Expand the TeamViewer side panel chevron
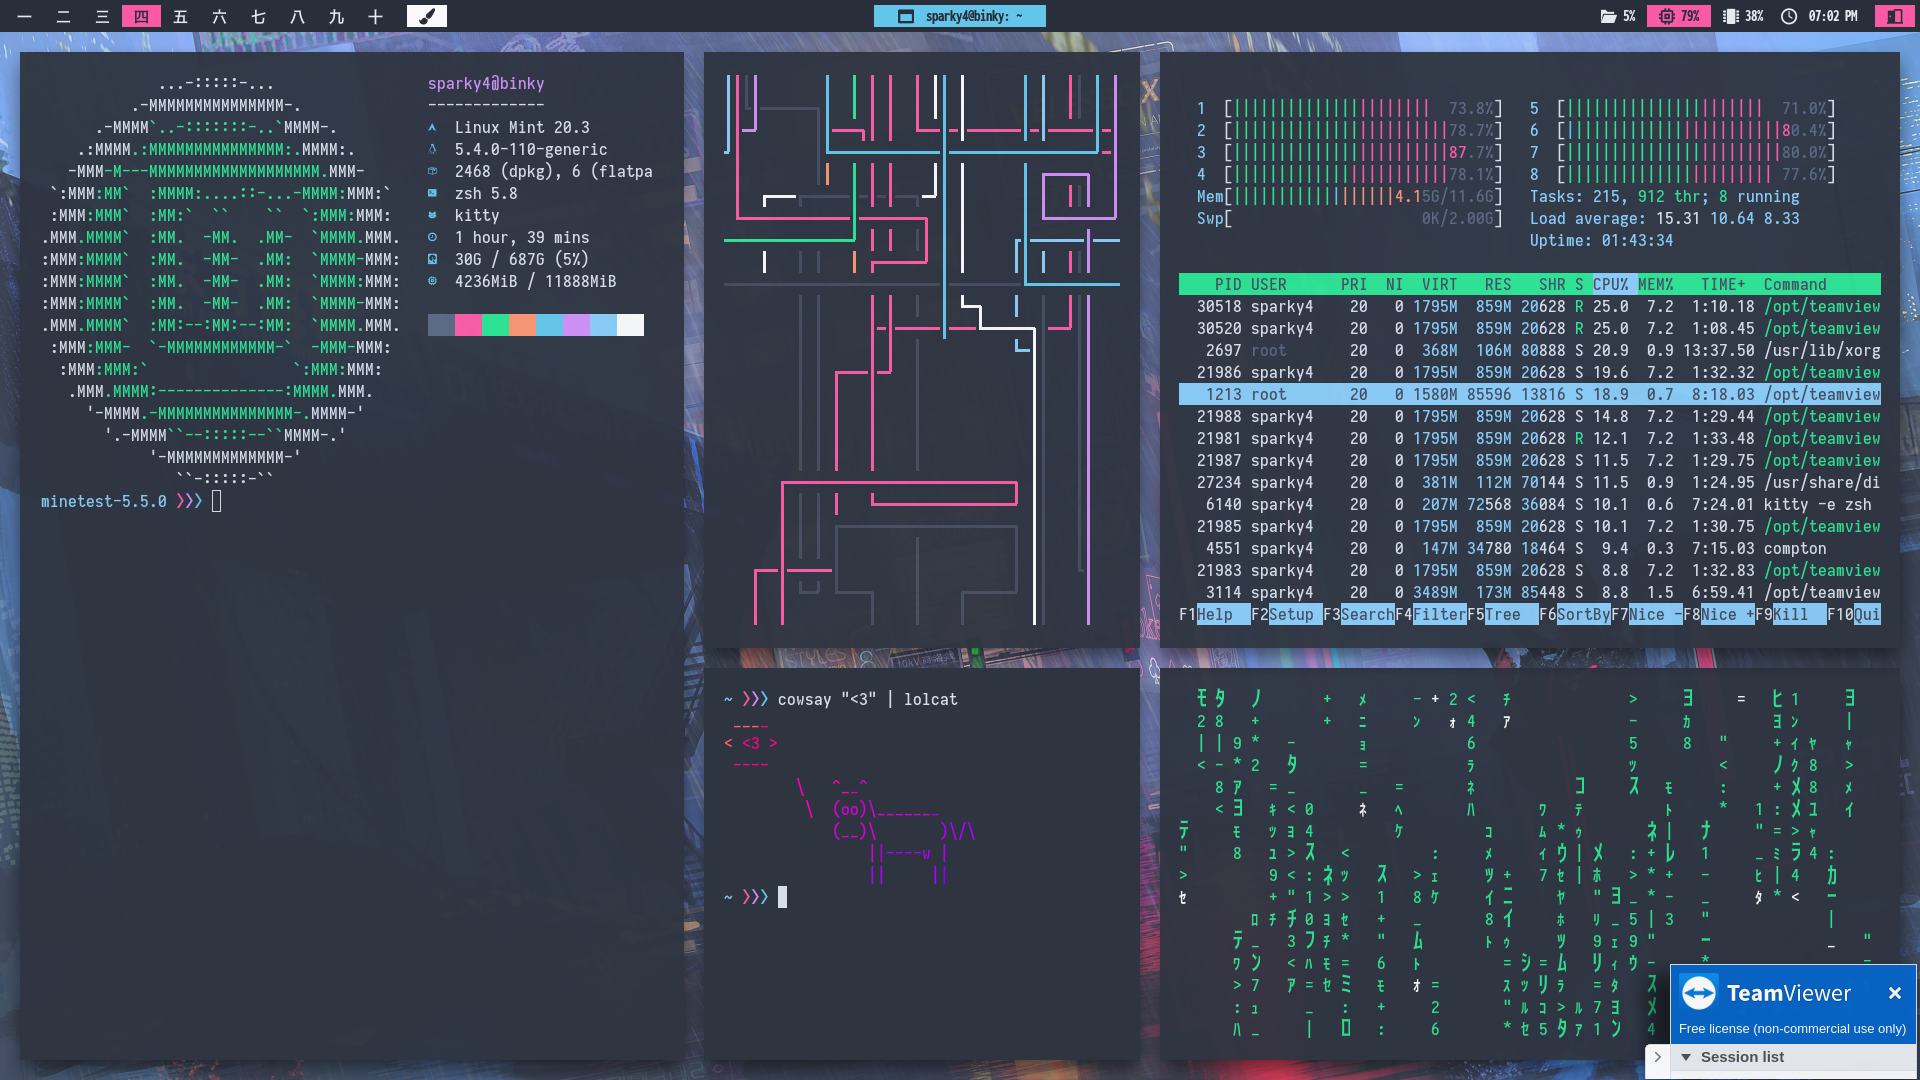1920x1080 pixels. click(1657, 1057)
